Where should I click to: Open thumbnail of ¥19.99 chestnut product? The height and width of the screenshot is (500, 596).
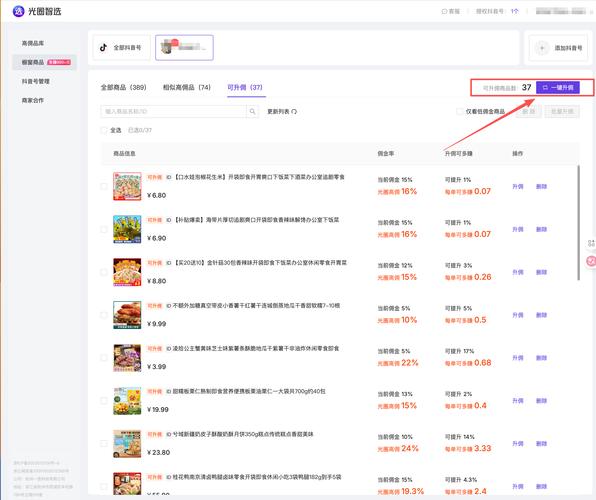pos(127,401)
